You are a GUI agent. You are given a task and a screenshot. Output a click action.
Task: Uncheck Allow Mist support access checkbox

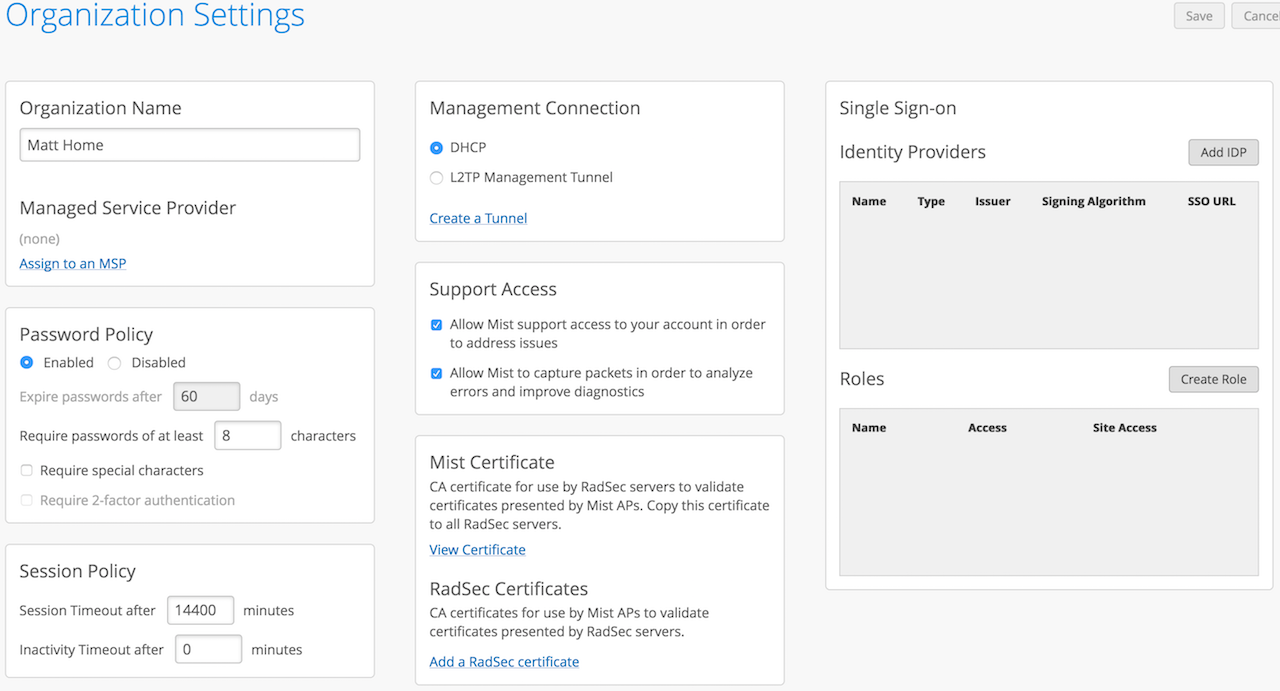click(436, 325)
